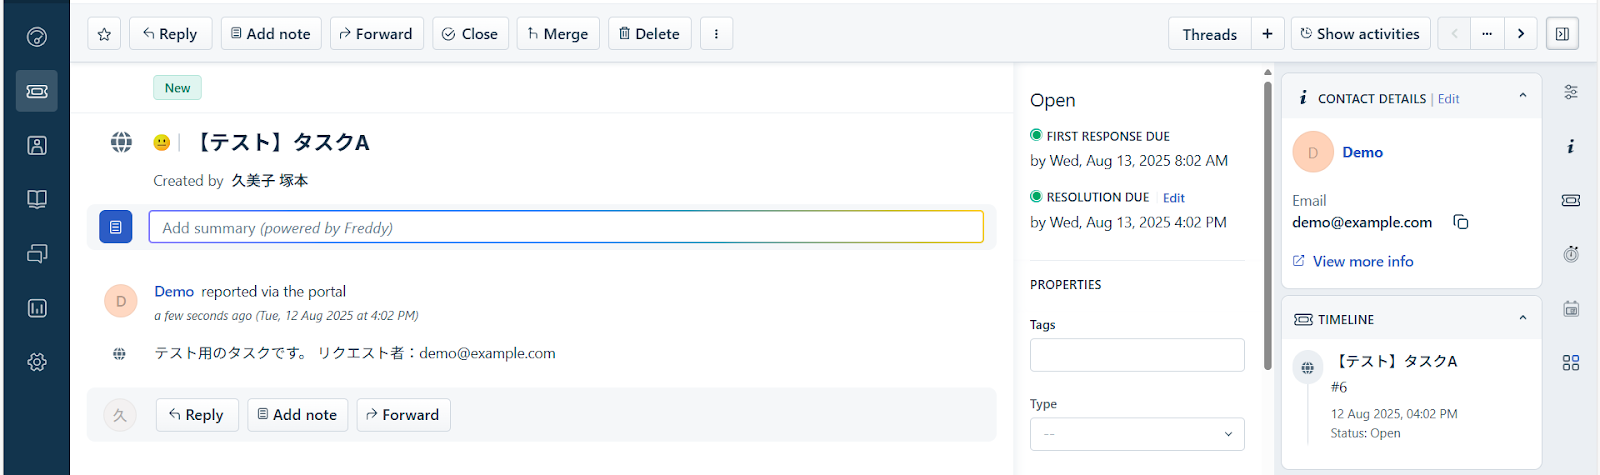Viewport: 1600px width, 475px height.
Task: Star this ticket with the star icon
Action: [x=104, y=34]
